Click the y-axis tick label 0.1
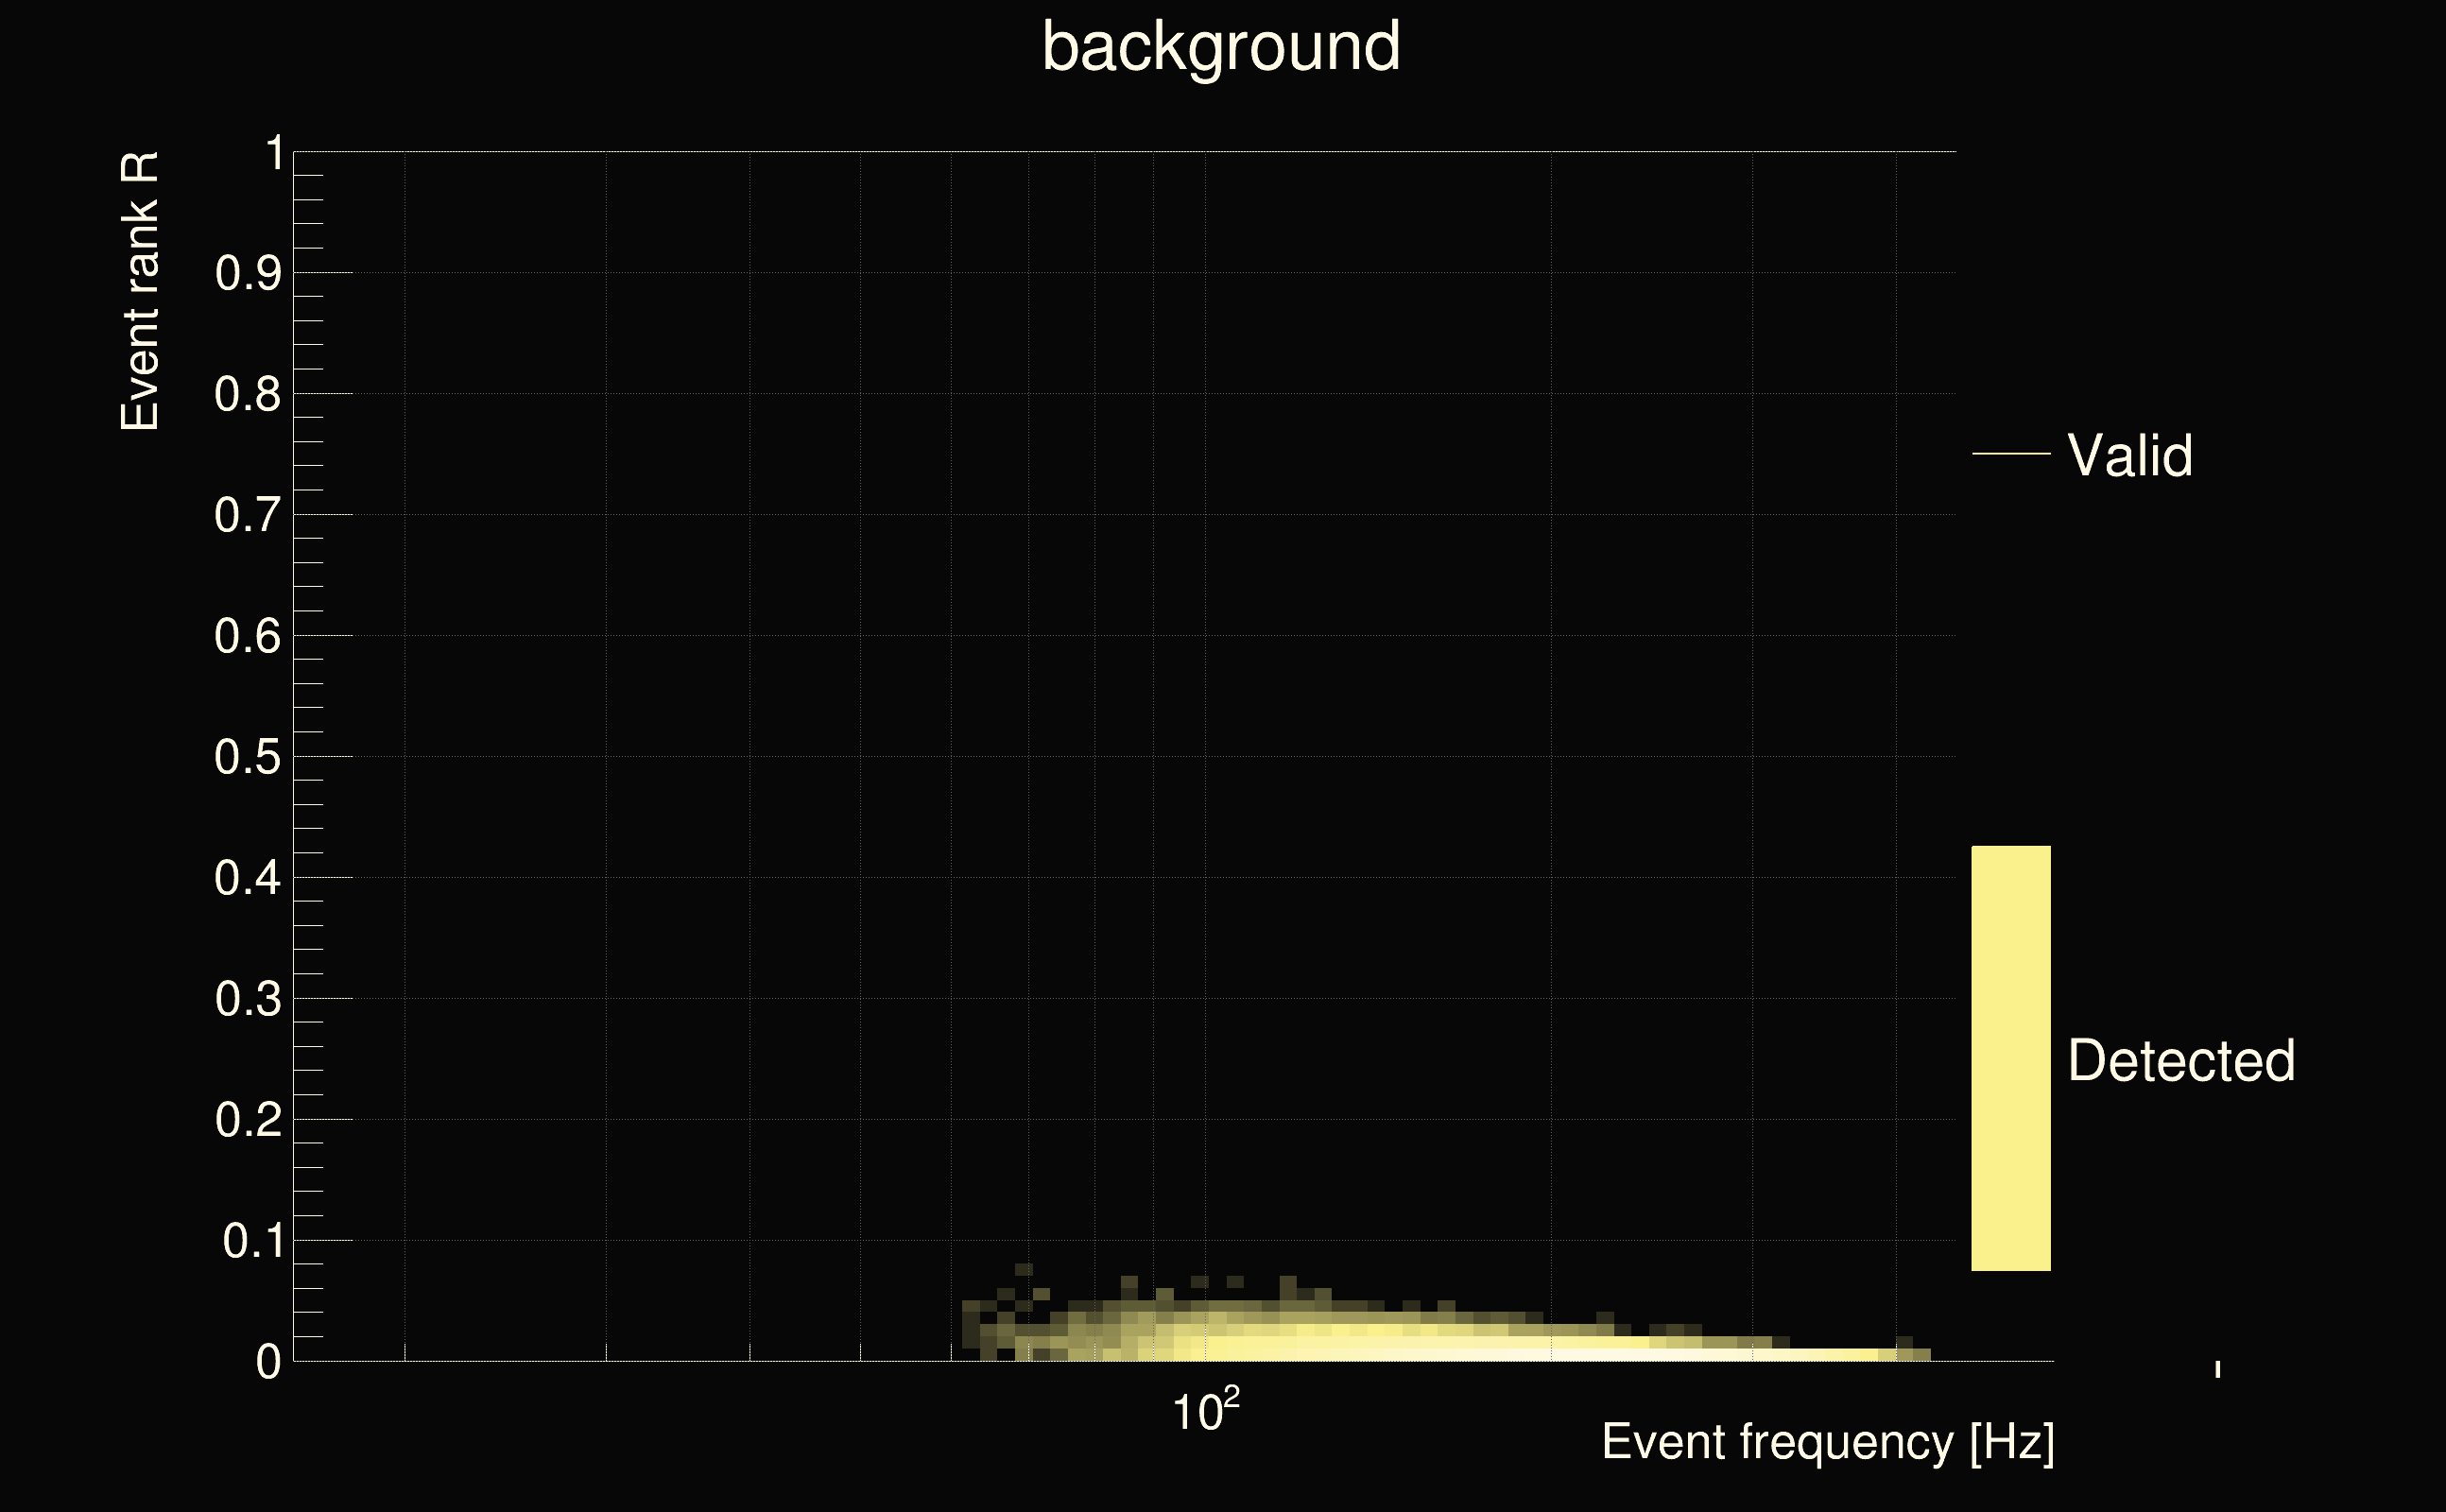 [252, 1242]
